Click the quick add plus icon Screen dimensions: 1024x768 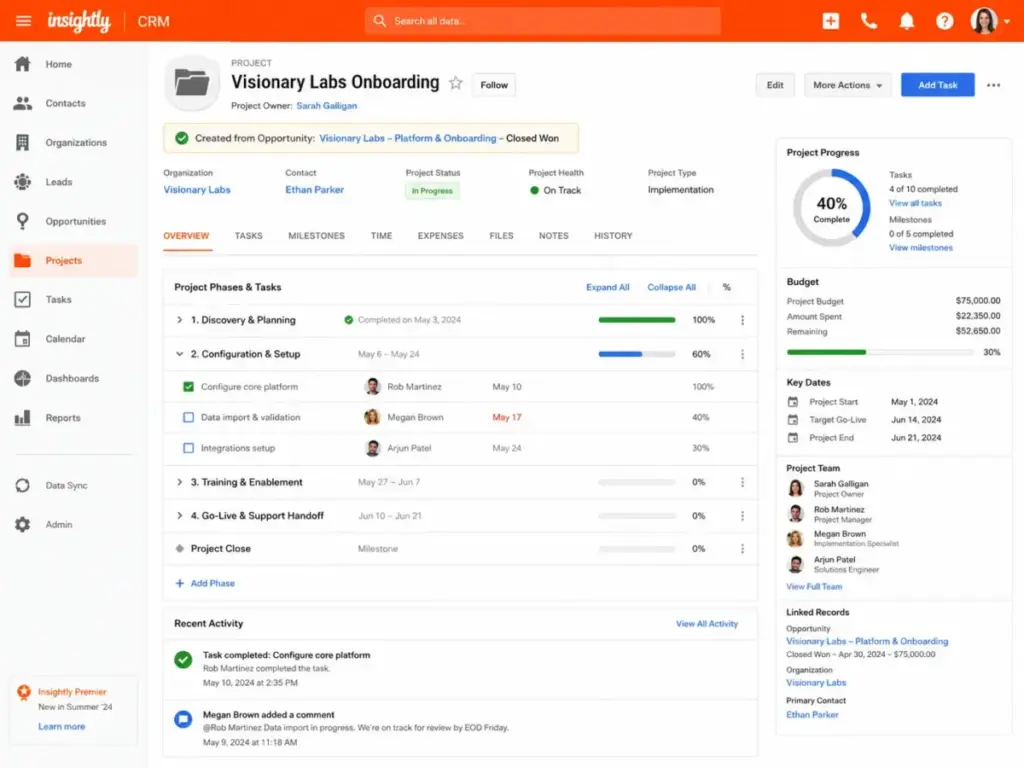click(831, 21)
